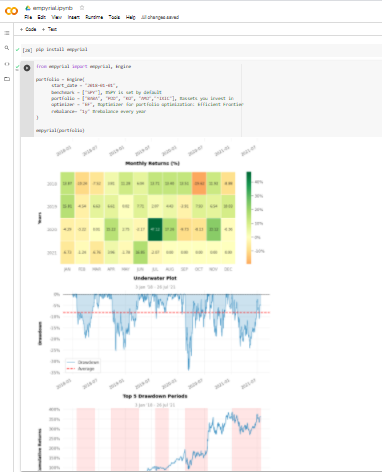Click the dark green 2020 JUL heatmap cell
382x472 pixels.
tap(155, 229)
